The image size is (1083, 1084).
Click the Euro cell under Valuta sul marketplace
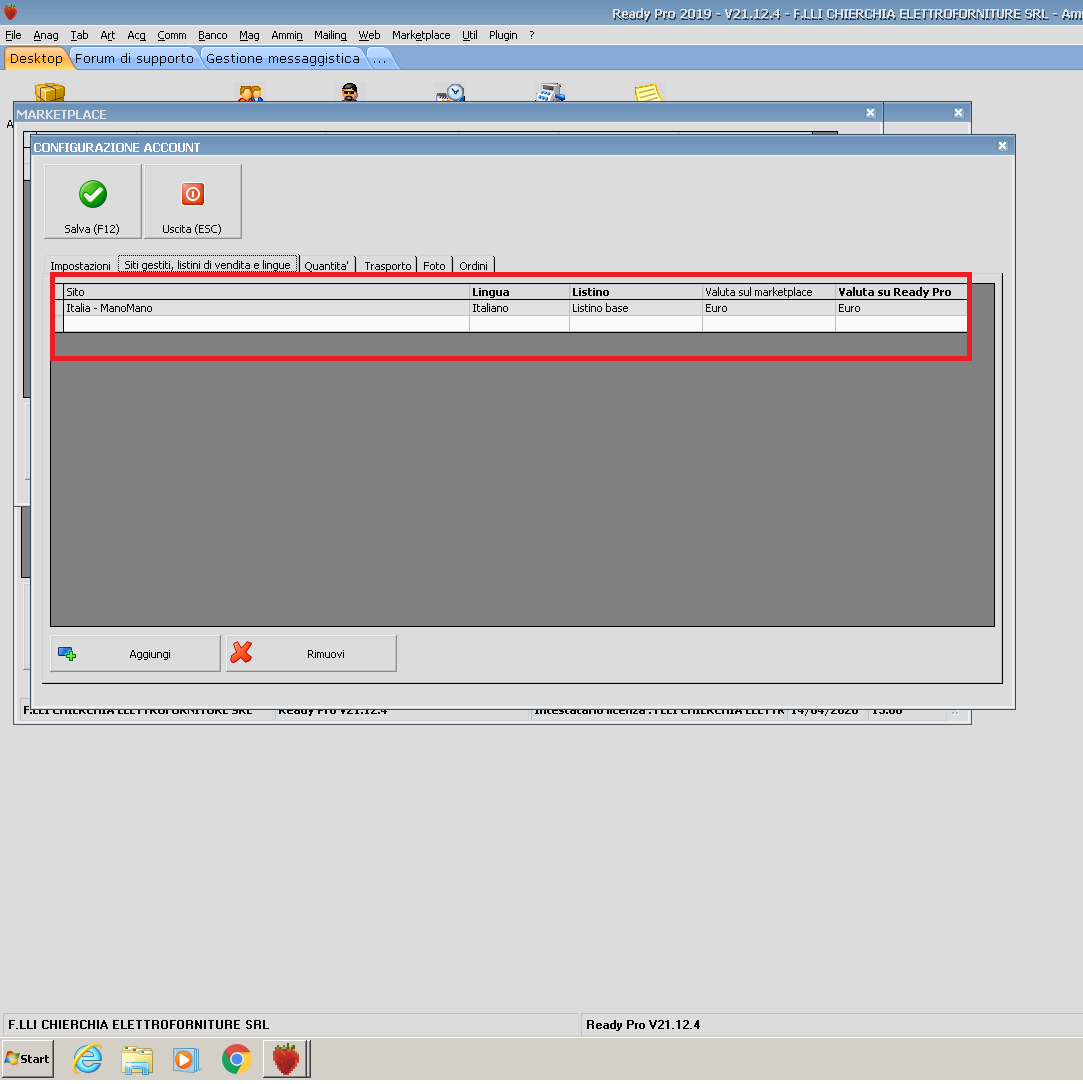769,308
